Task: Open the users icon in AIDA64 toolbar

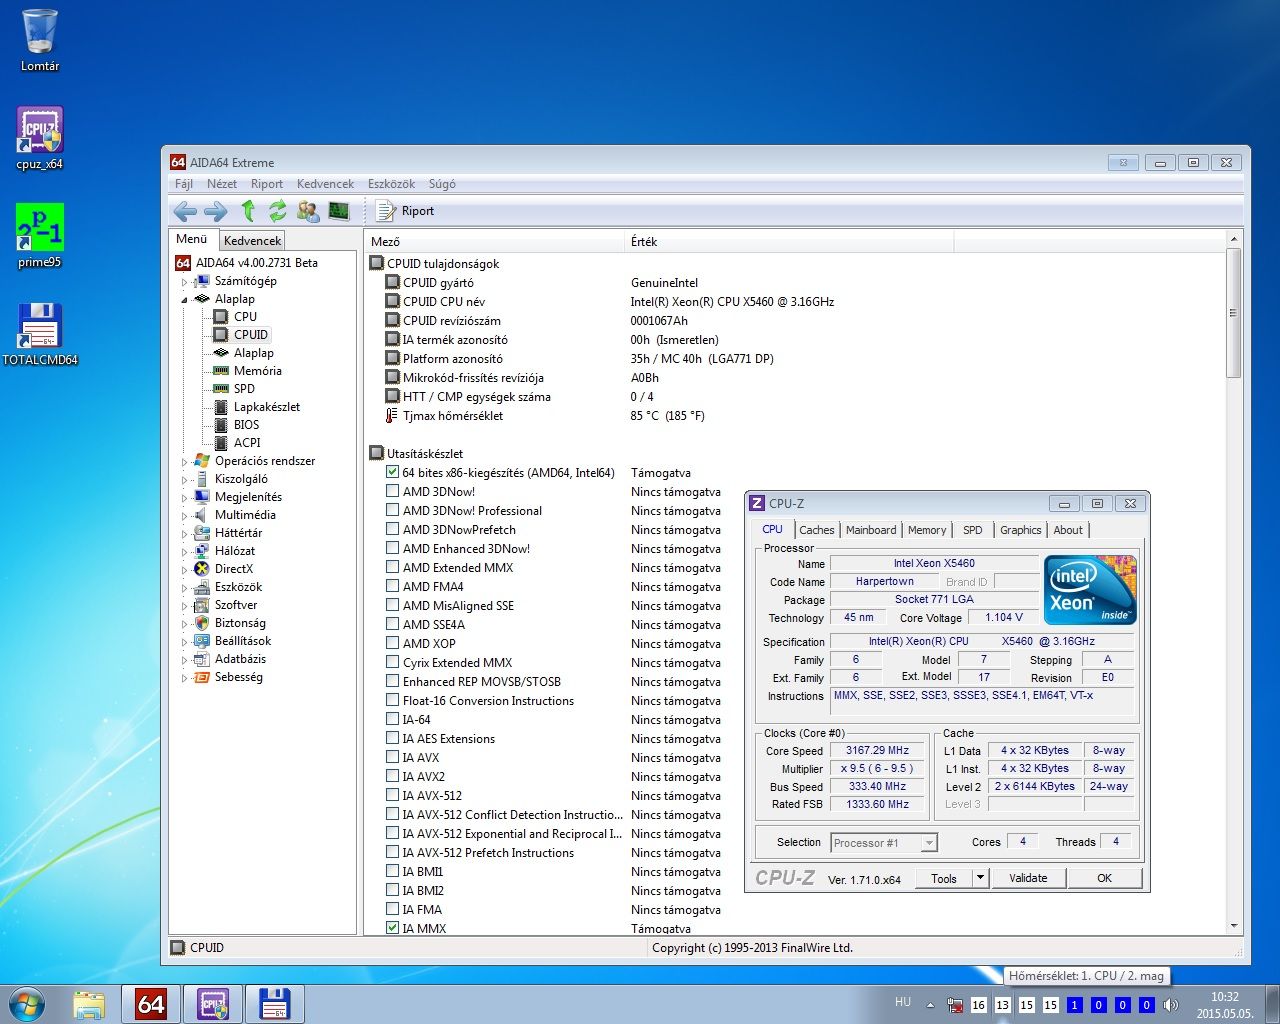Action: coord(308,211)
